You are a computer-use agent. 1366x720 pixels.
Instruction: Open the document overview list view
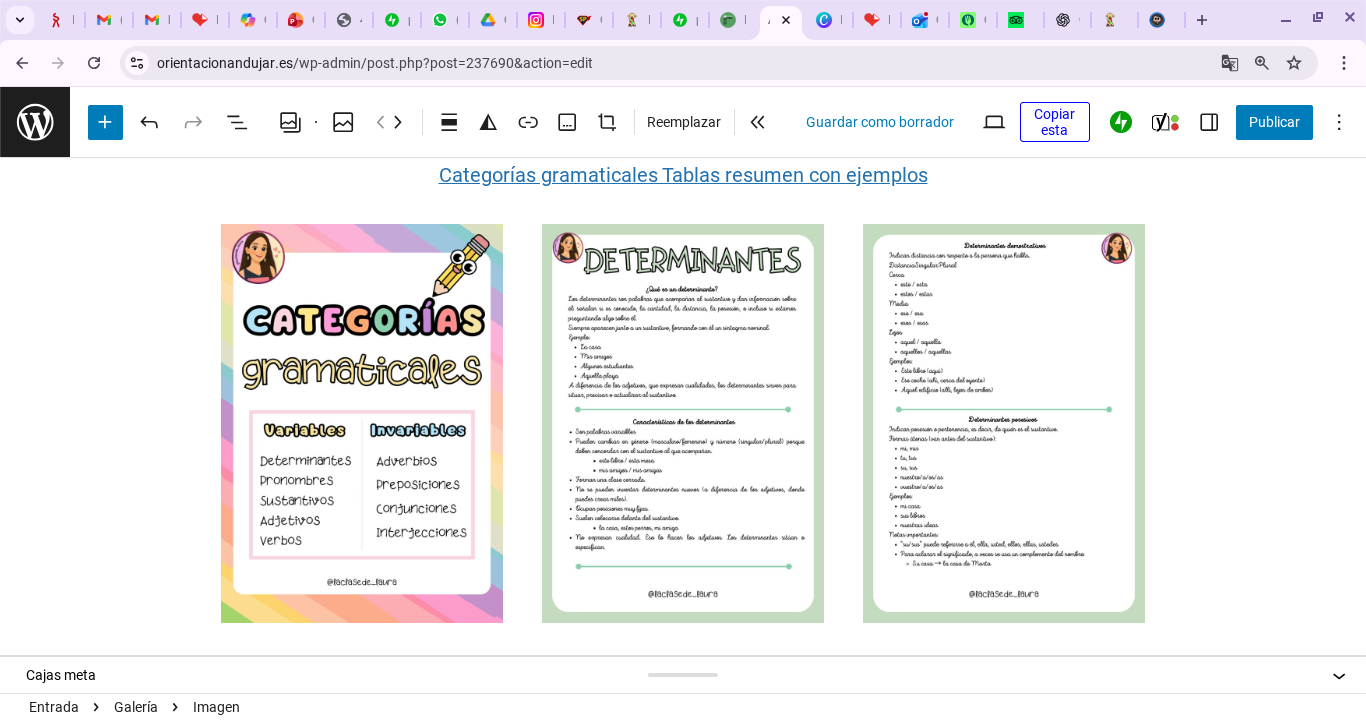pos(237,122)
